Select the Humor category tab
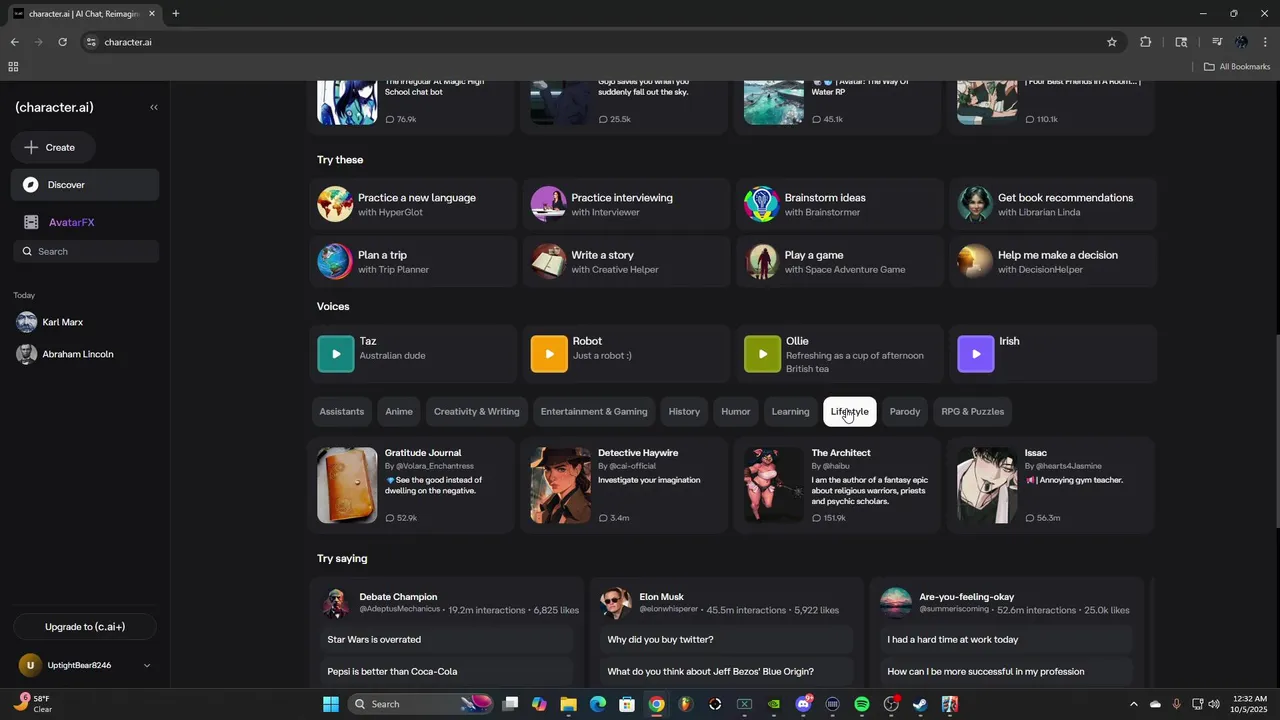1280x720 pixels. click(x=736, y=411)
